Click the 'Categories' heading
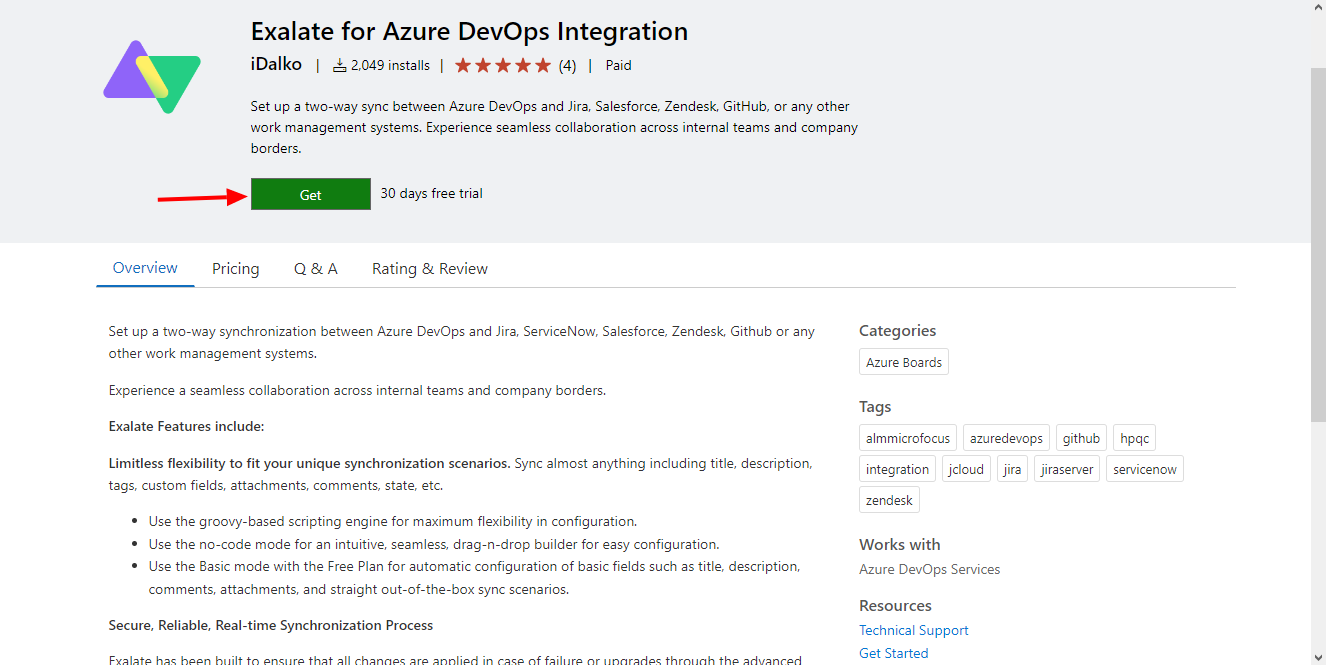 tap(898, 331)
